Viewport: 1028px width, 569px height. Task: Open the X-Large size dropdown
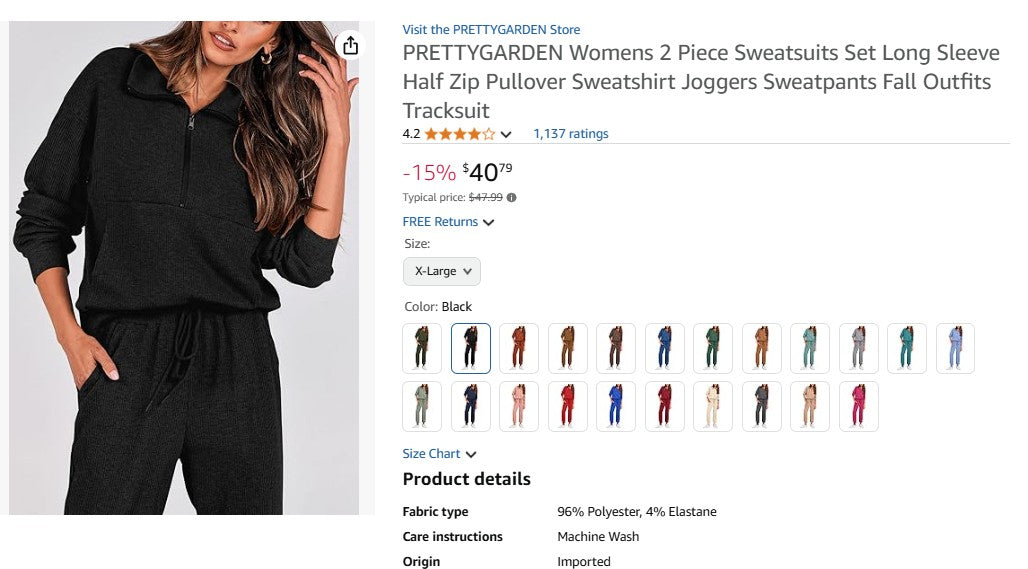click(442, 271)
